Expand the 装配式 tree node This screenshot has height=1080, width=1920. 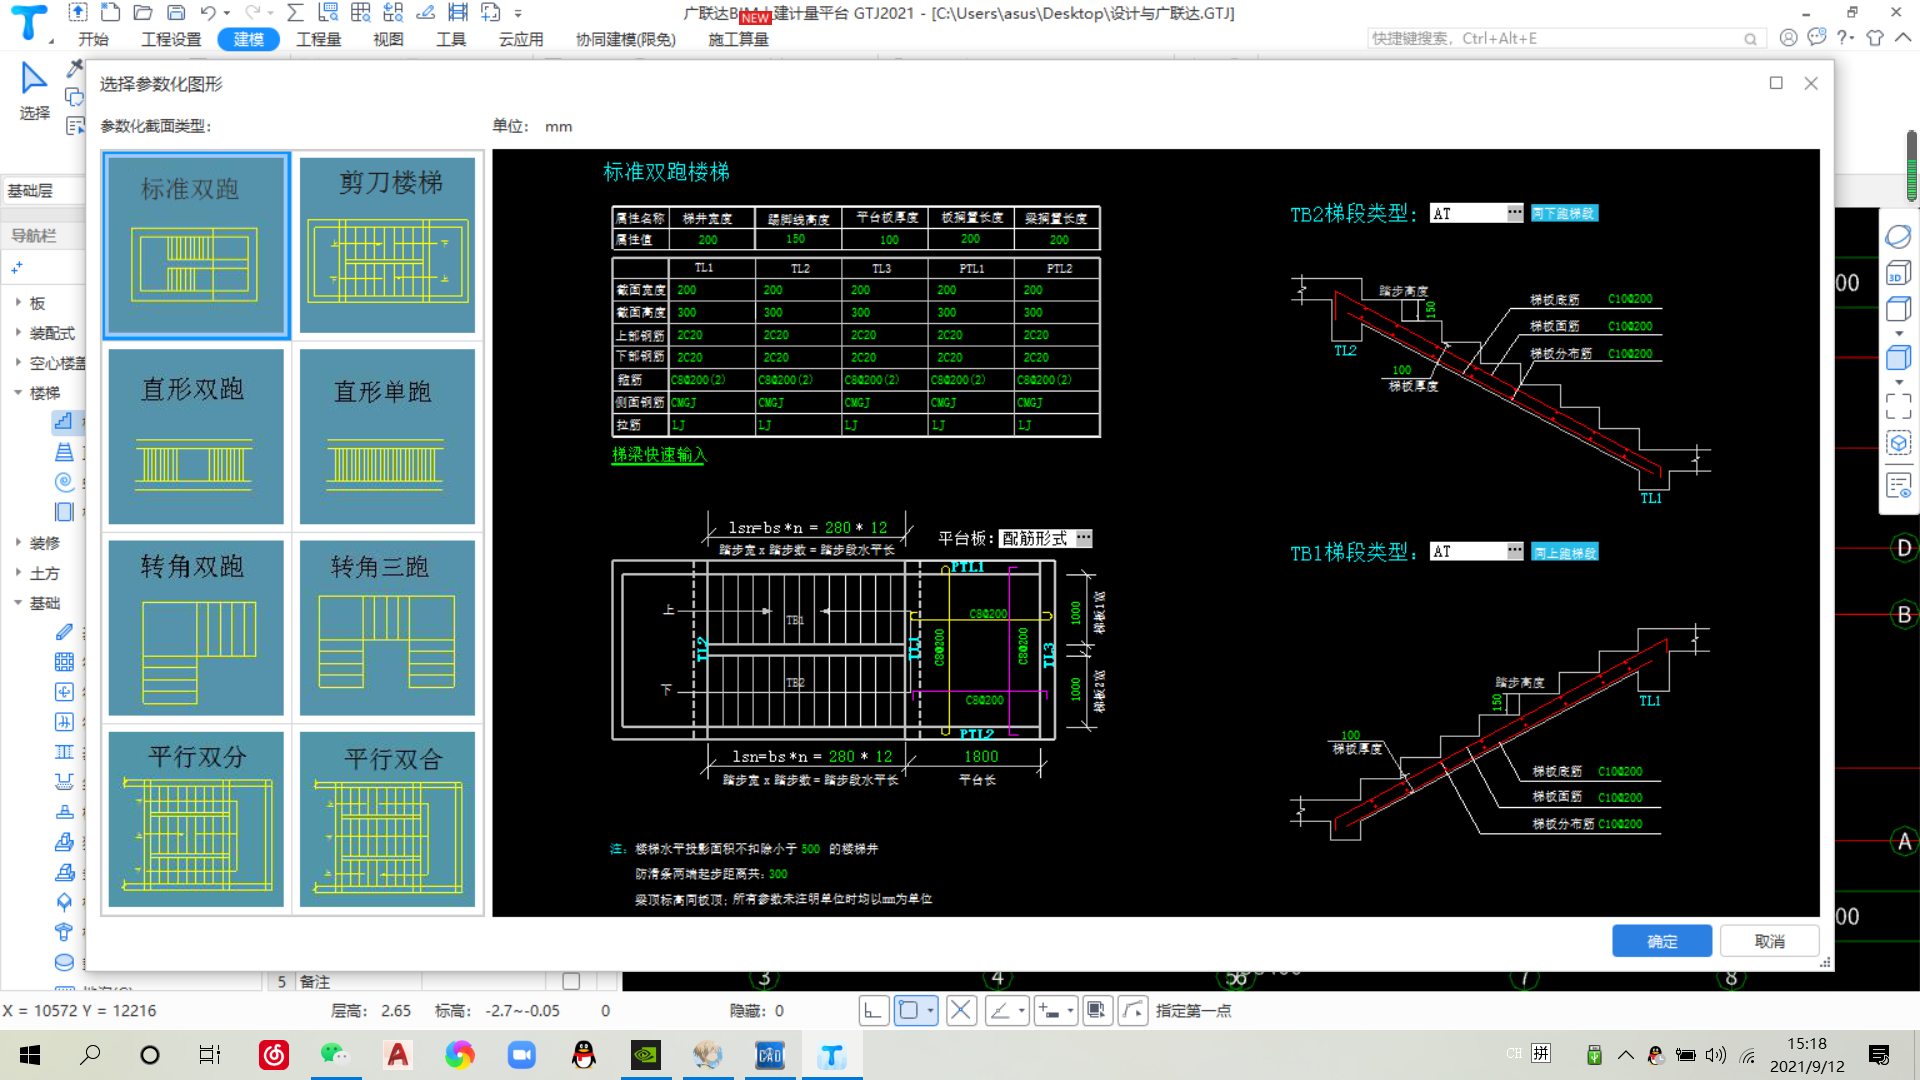click(18, 332)
